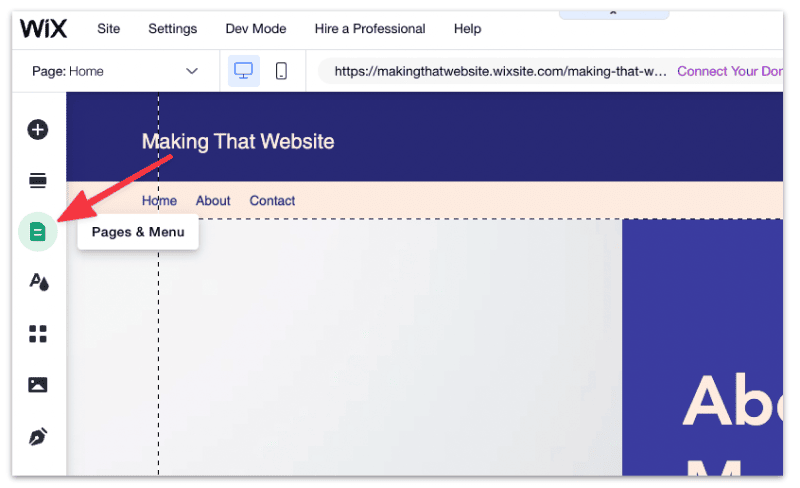800x488 pixels.
Task: Open the Add Elements plus icon
Action: tap(38, 130)
